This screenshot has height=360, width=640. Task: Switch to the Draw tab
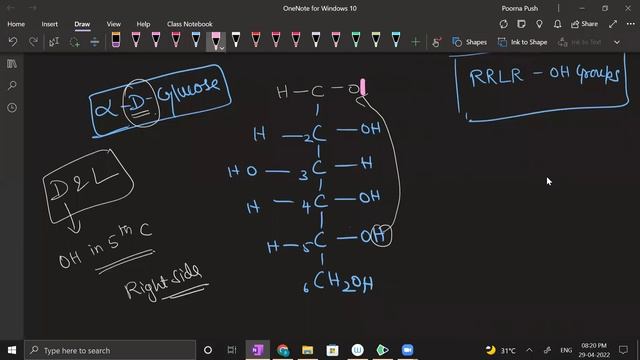82,24
